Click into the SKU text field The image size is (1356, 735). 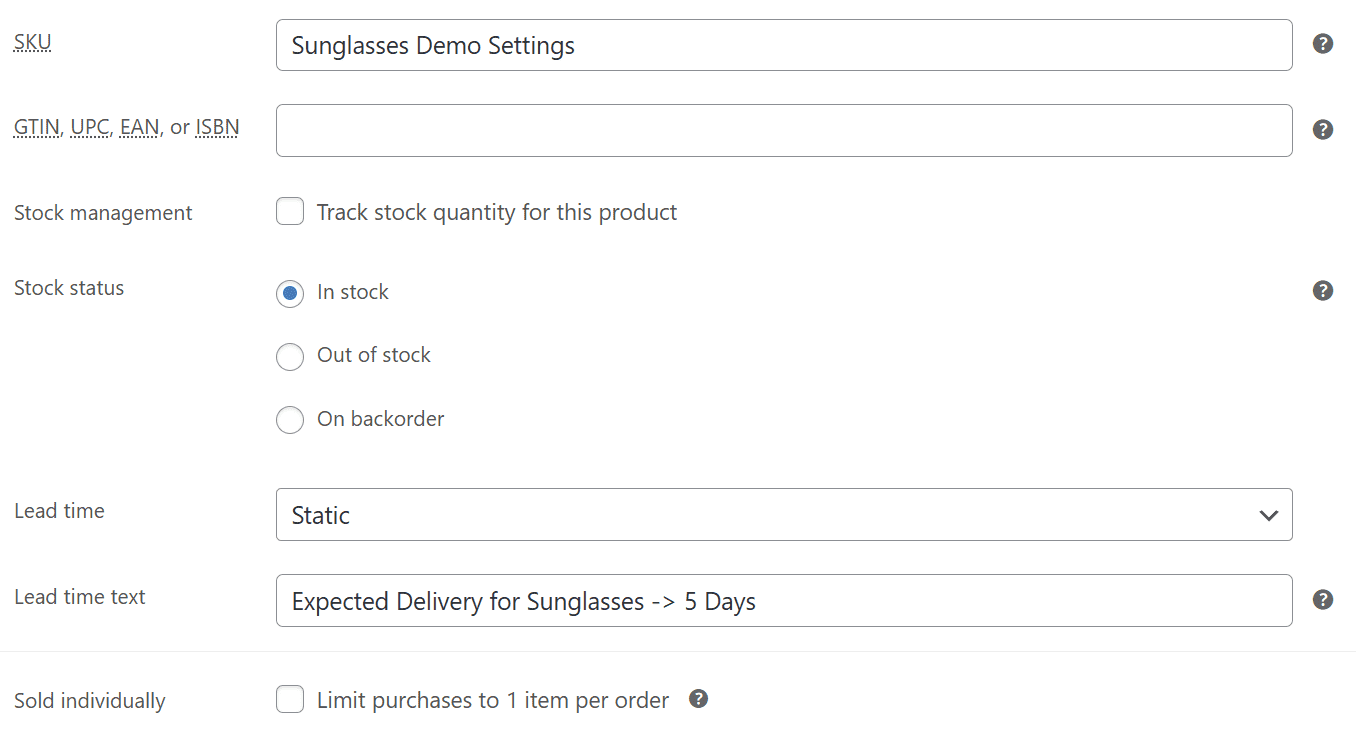point(784,45)
